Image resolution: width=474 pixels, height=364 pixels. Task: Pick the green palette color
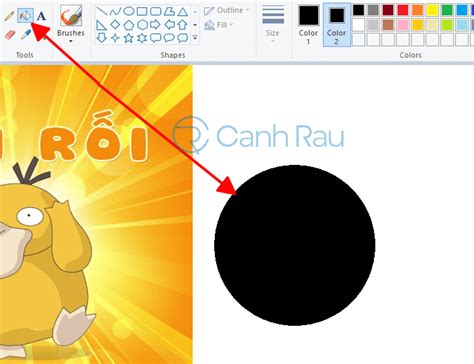pyautogui.click(x=447, y=10)
